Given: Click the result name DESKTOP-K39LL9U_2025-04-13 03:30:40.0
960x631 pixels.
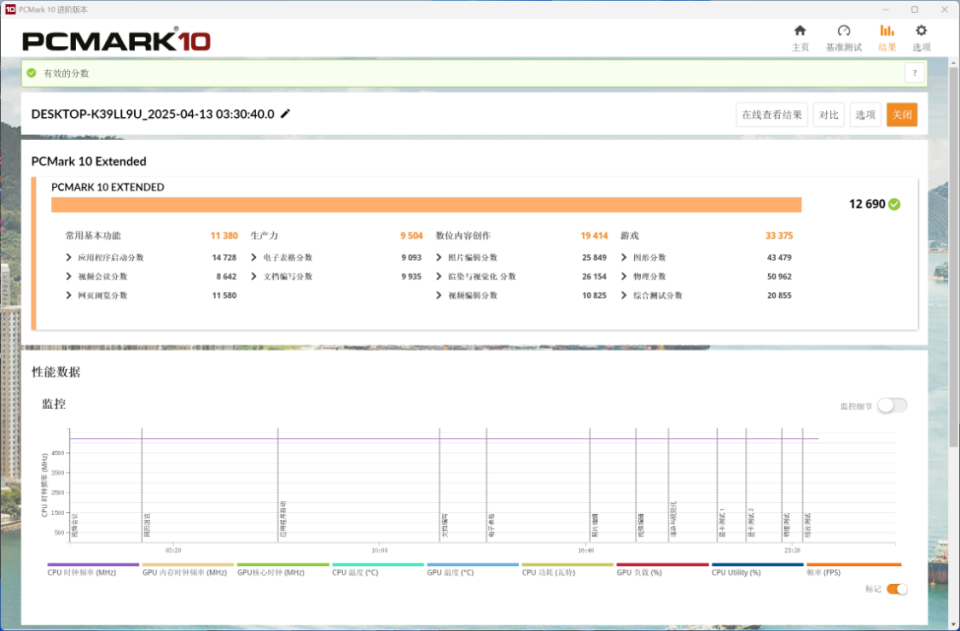Looking at the screenshot, I should pyautogui.click(x=153, y=114).
